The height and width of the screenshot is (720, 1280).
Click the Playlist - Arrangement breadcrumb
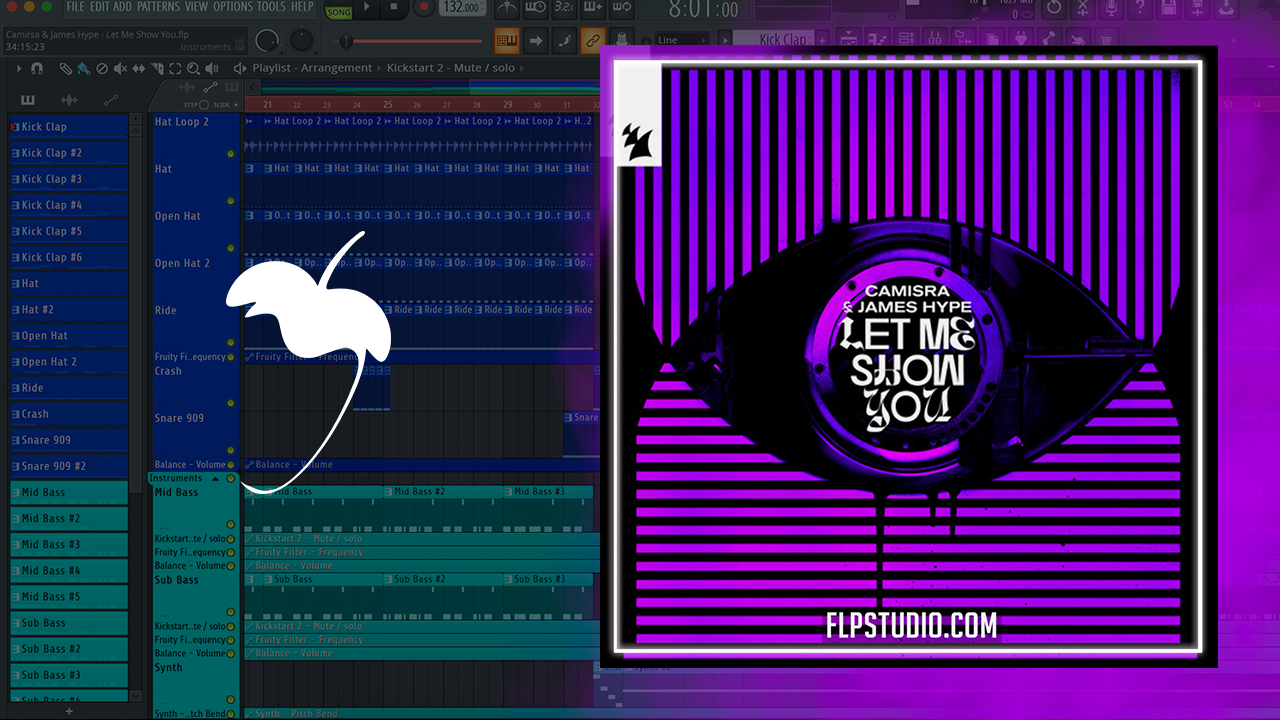tap(312, 68)
